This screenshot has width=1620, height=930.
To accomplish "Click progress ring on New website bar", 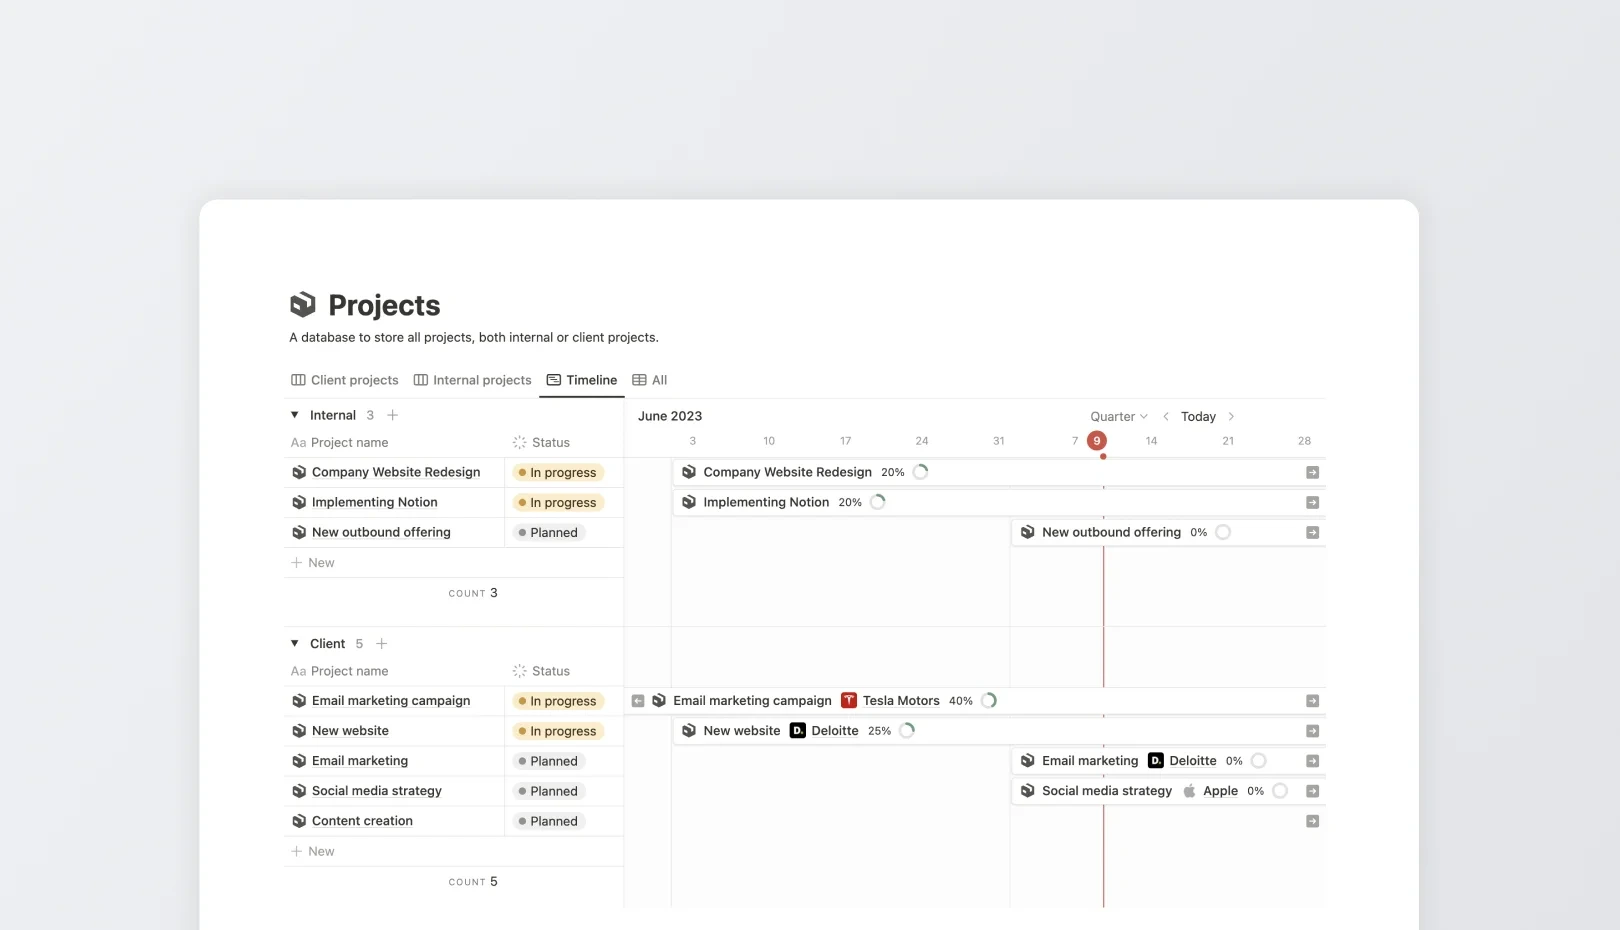I will (x=907, y=731).
